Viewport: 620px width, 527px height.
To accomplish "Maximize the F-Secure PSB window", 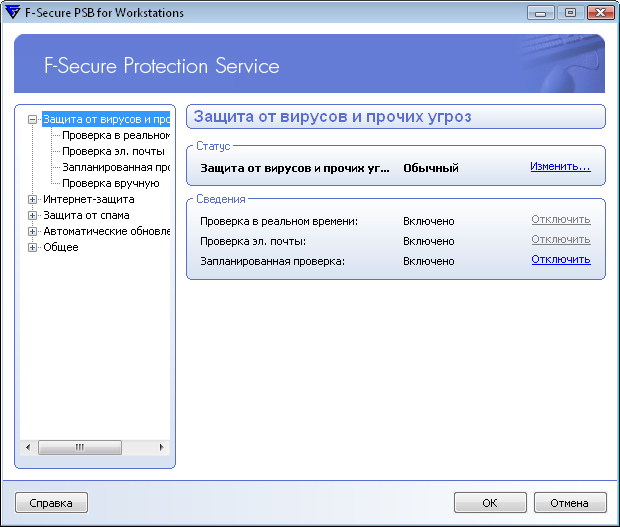I will (570, 13).
